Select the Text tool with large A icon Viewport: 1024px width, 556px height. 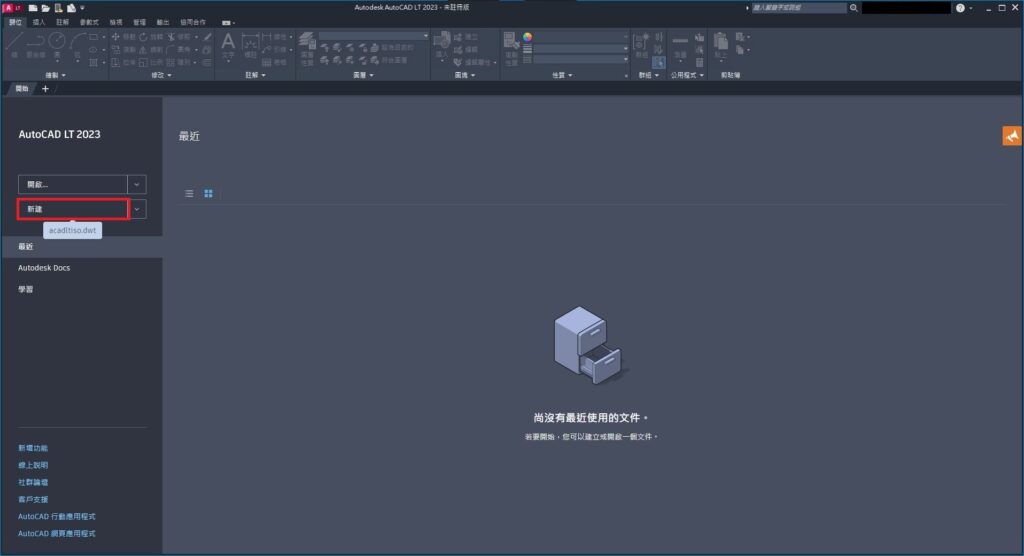(x=227, y=42)
